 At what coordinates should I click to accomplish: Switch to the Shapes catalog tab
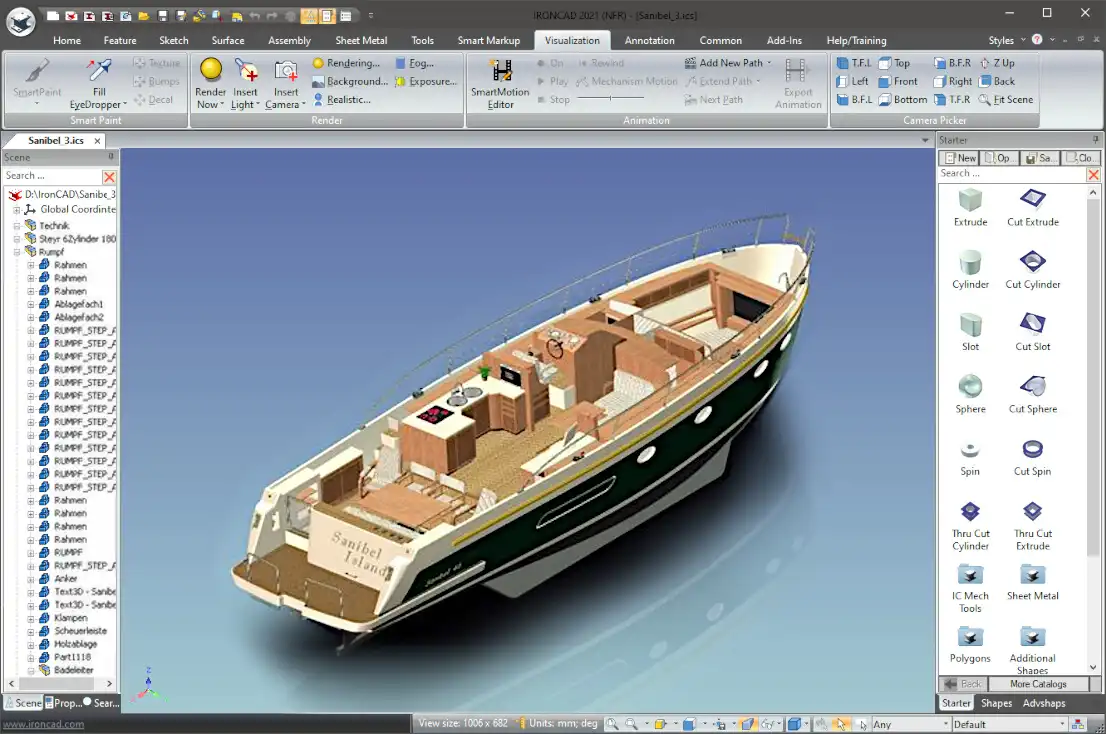click(x=996, y=703)
